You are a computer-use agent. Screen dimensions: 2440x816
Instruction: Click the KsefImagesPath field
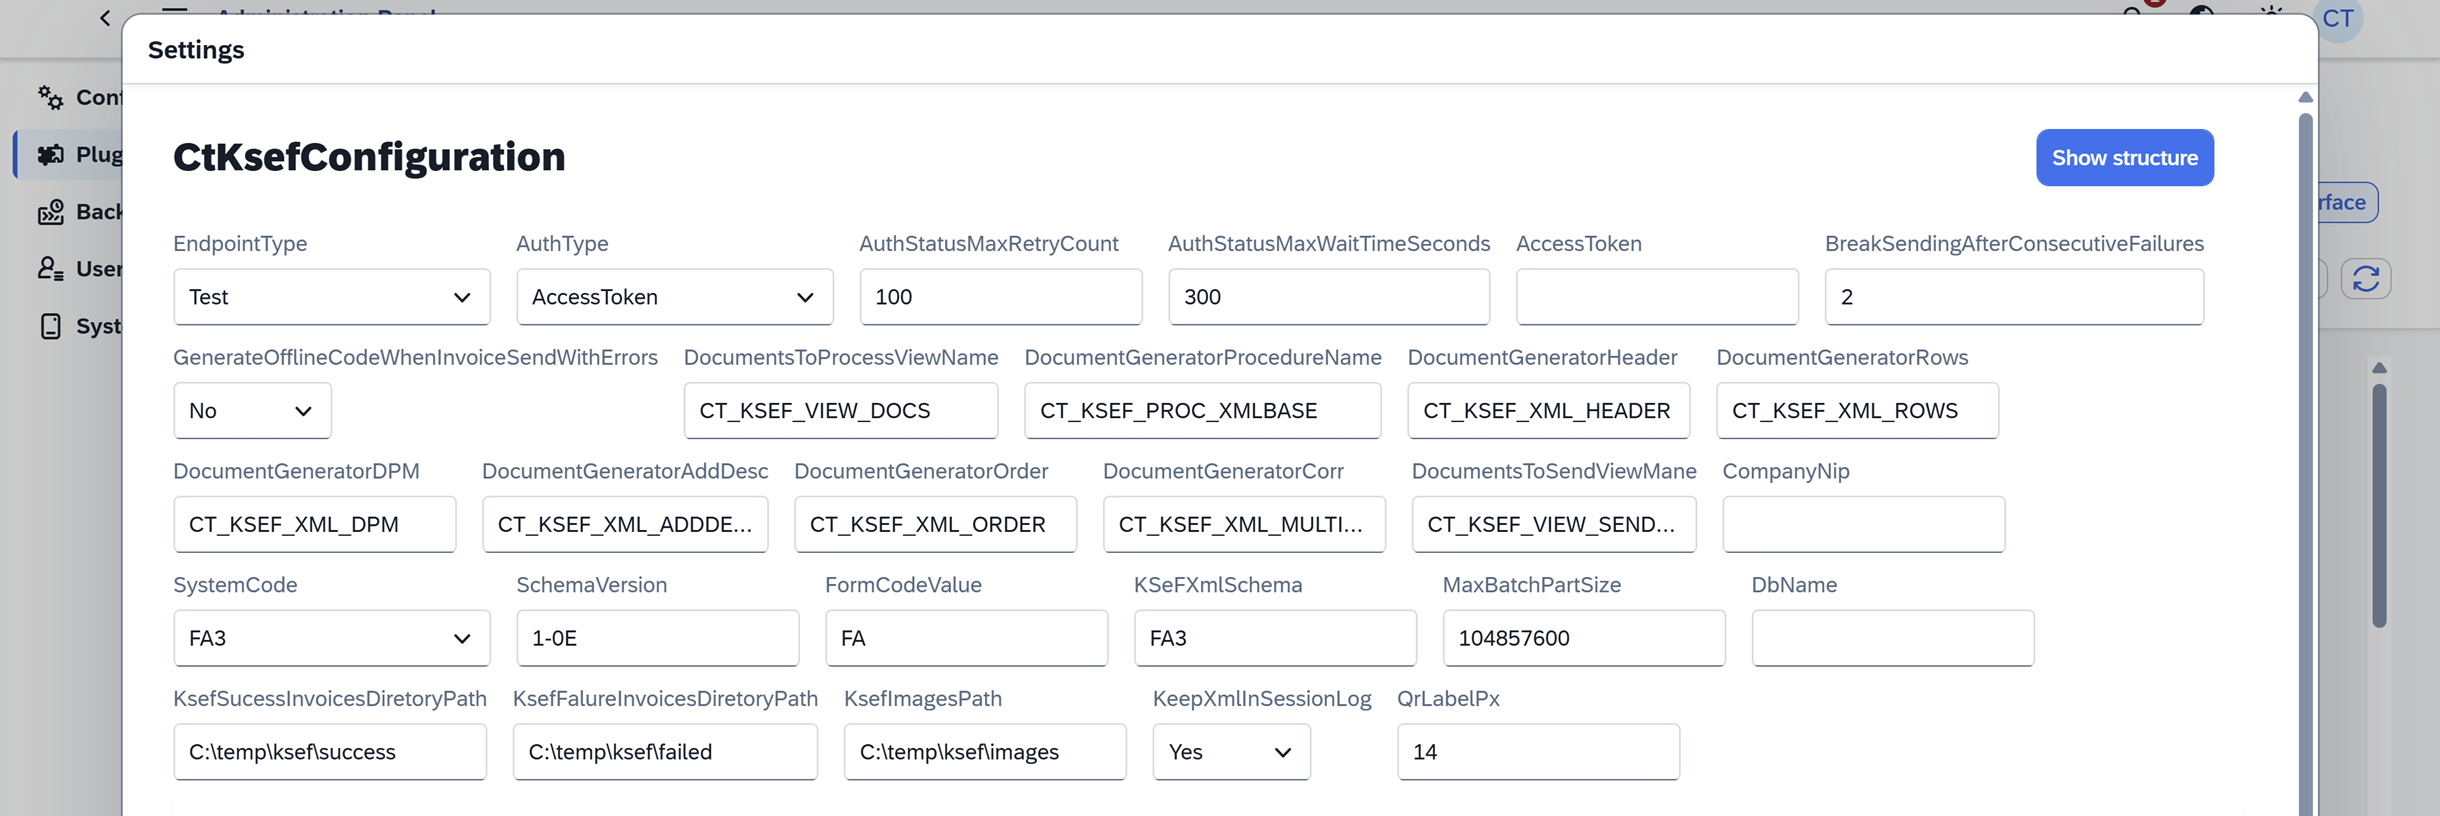point(985,752)
